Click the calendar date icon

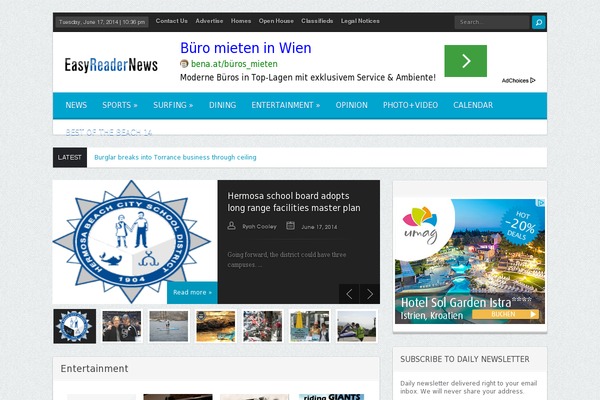click(290, 226)
